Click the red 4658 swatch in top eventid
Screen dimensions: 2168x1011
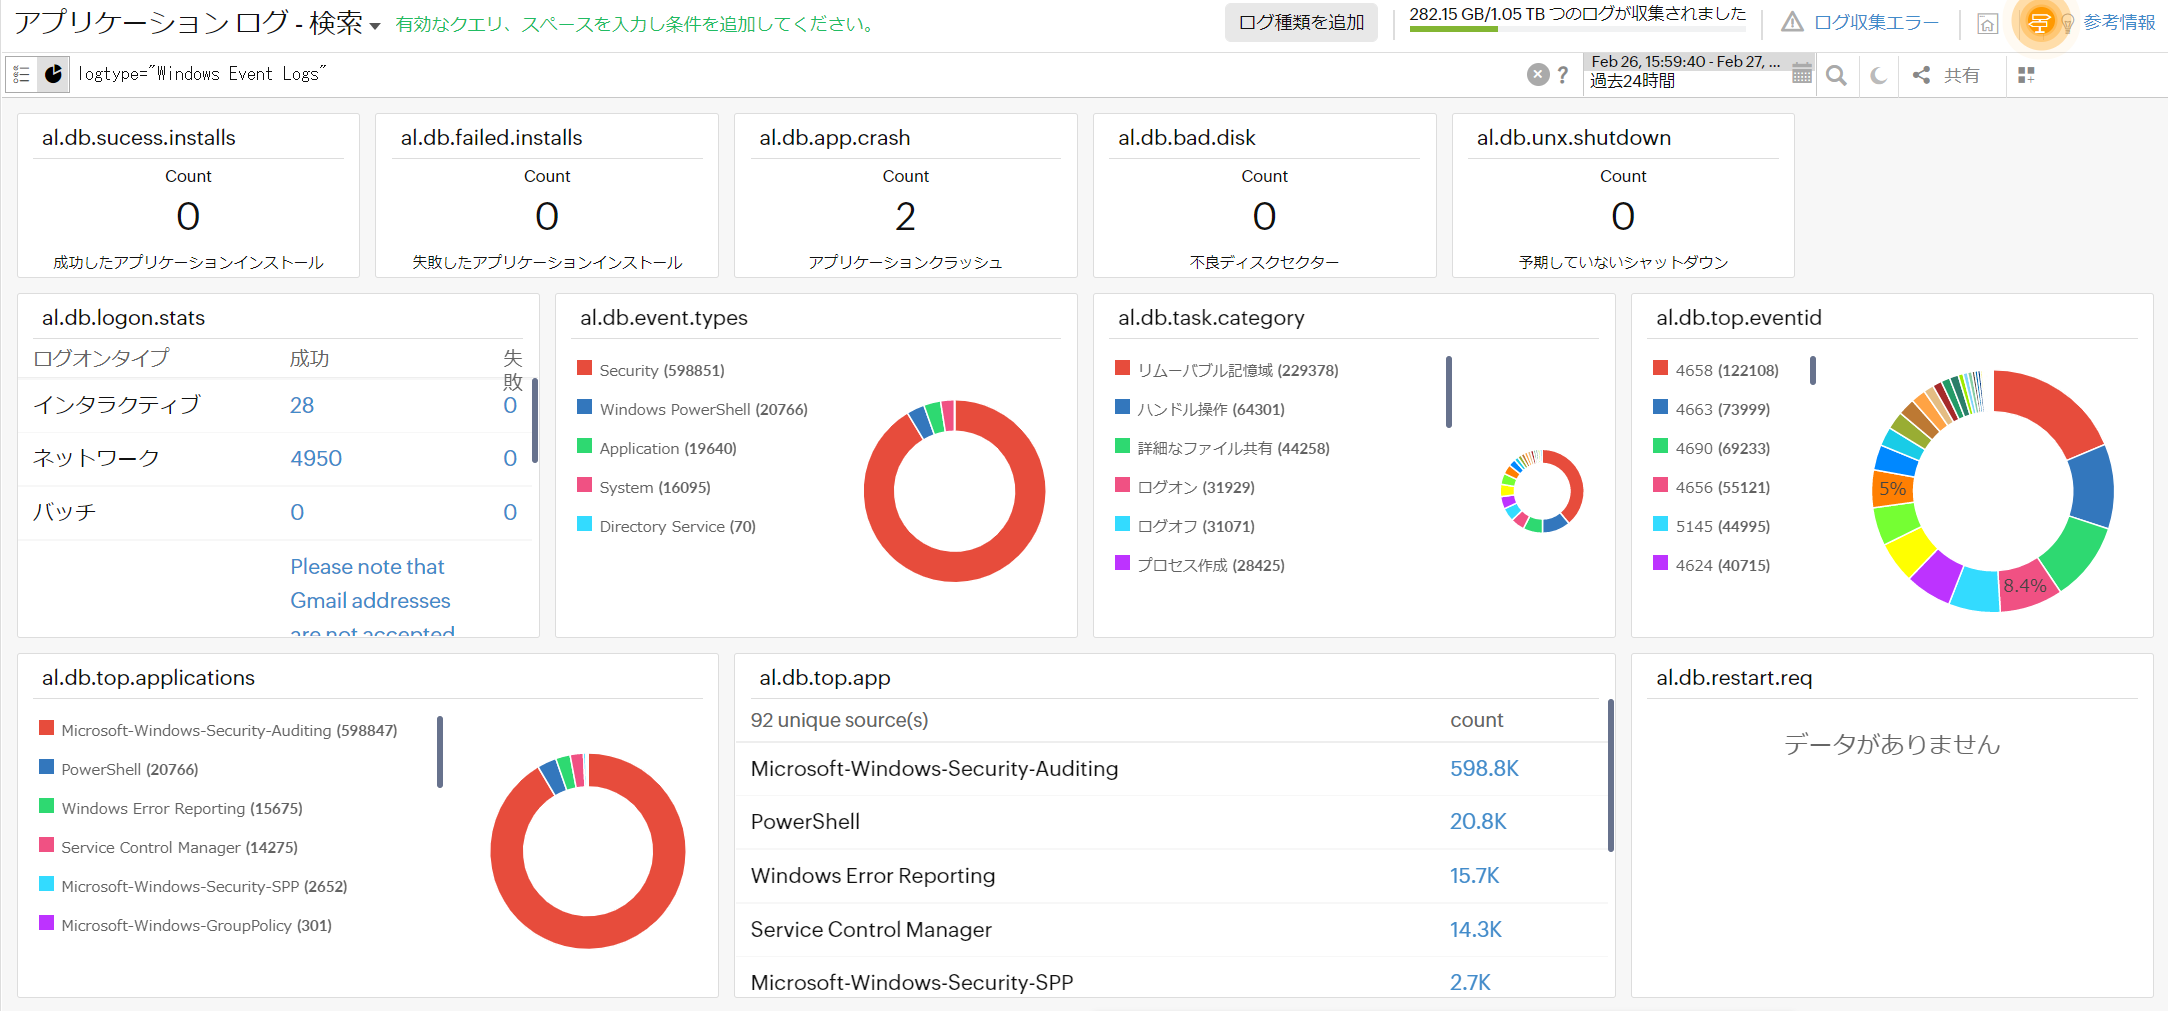click(x=1660, y=369)
